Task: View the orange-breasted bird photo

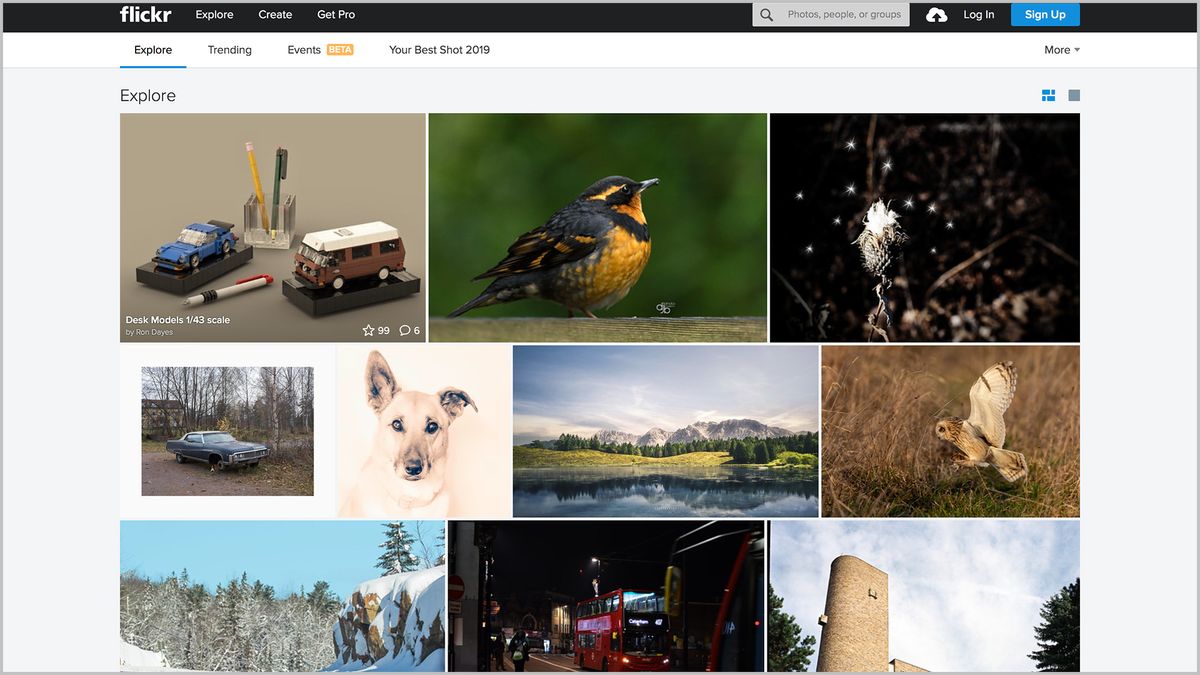Action: click(597, 227)
